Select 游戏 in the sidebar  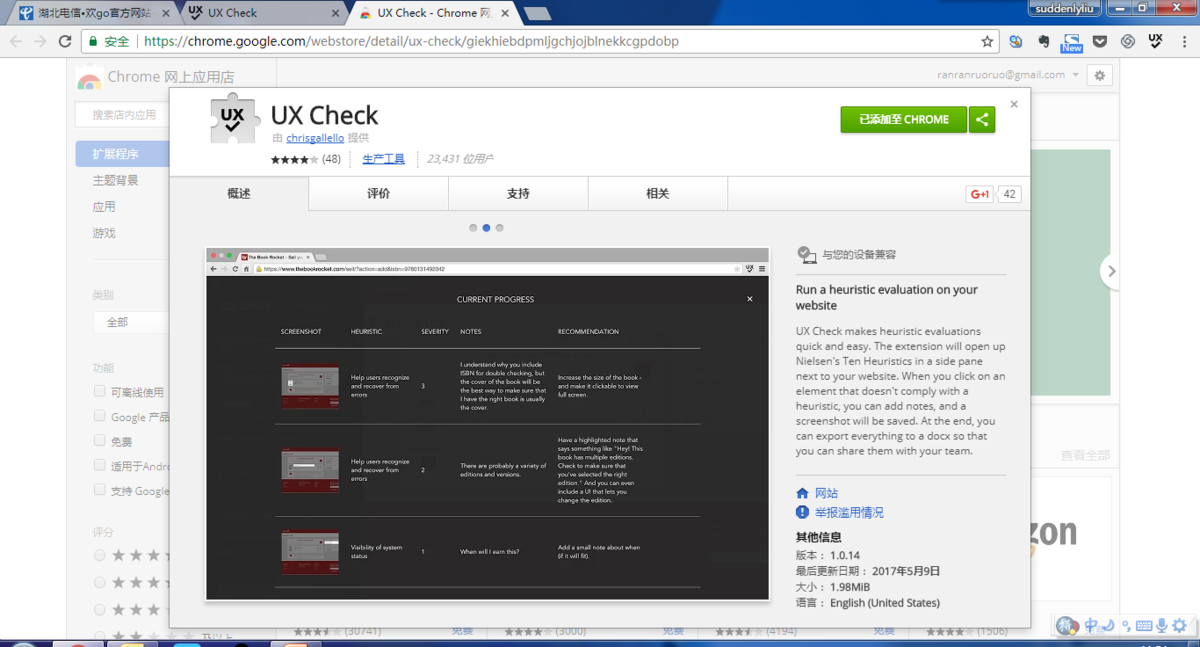click(104, 233)
